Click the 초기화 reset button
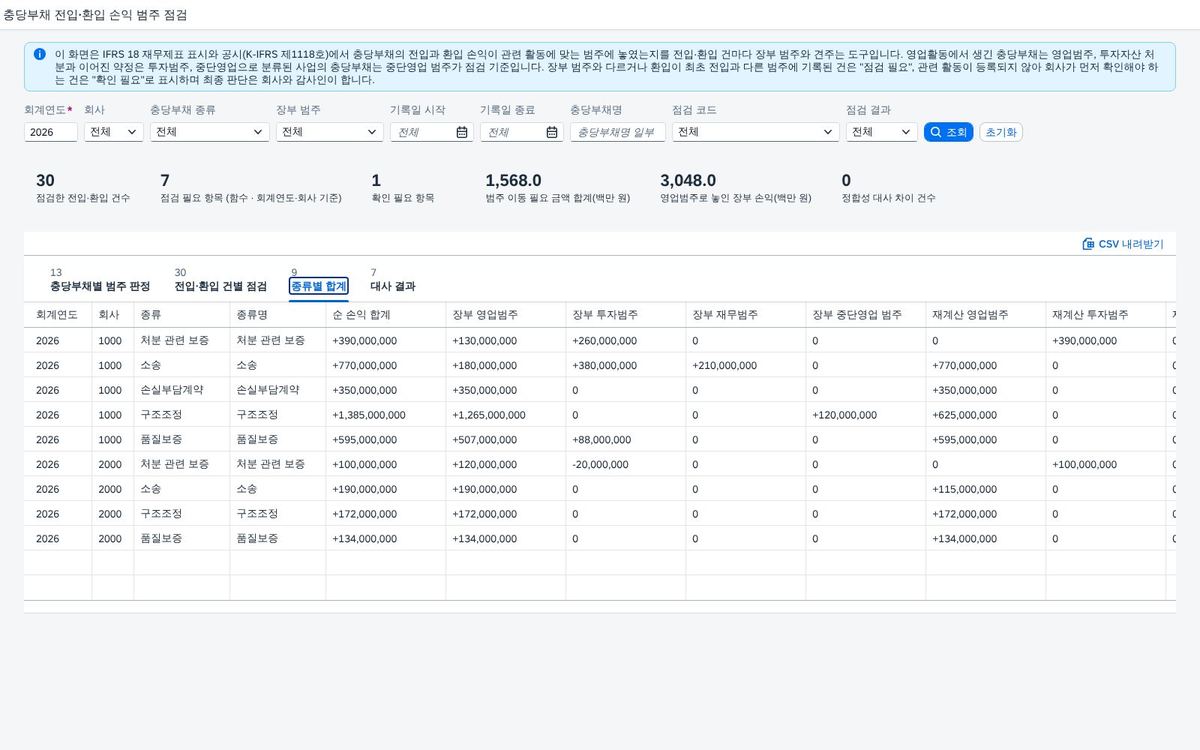Viewport: 1200px width, 750px height. point(1000,132)
